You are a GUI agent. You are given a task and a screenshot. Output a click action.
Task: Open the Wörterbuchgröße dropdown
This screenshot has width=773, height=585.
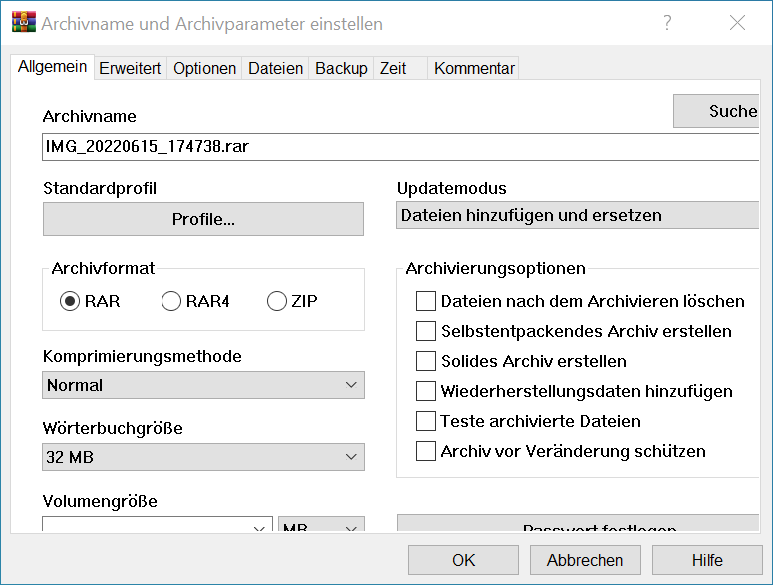(x=203, y=457)
